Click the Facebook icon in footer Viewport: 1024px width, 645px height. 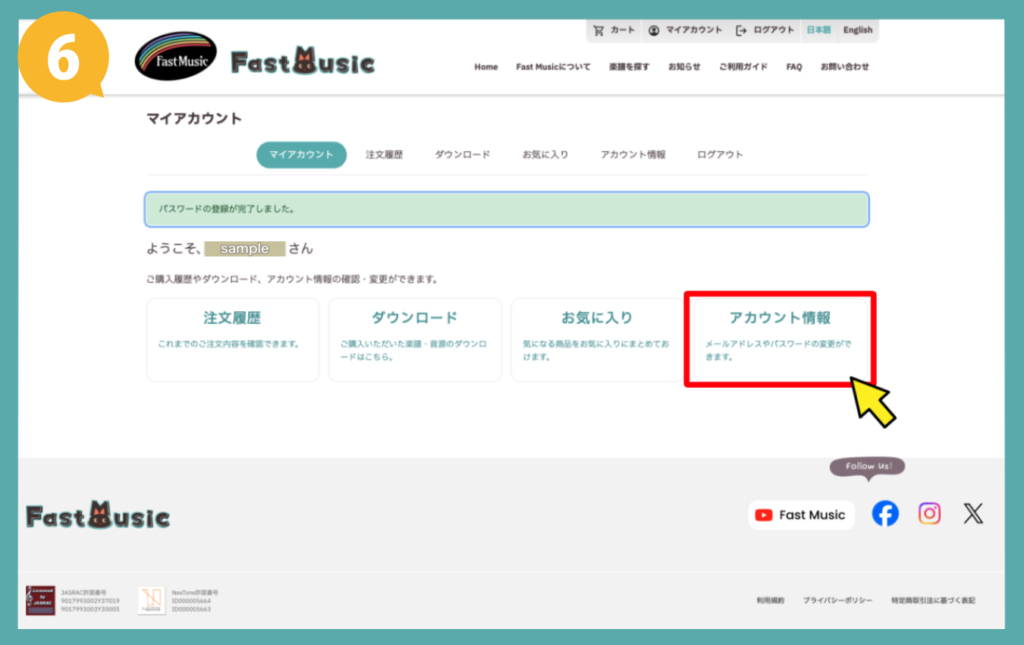pos(885,514)
